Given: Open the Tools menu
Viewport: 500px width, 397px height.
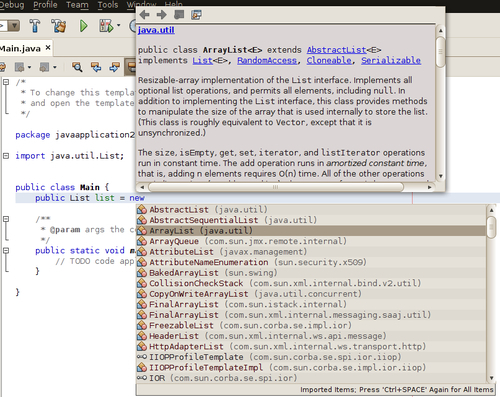Looking at the screenshot, I should click(108, 5).
